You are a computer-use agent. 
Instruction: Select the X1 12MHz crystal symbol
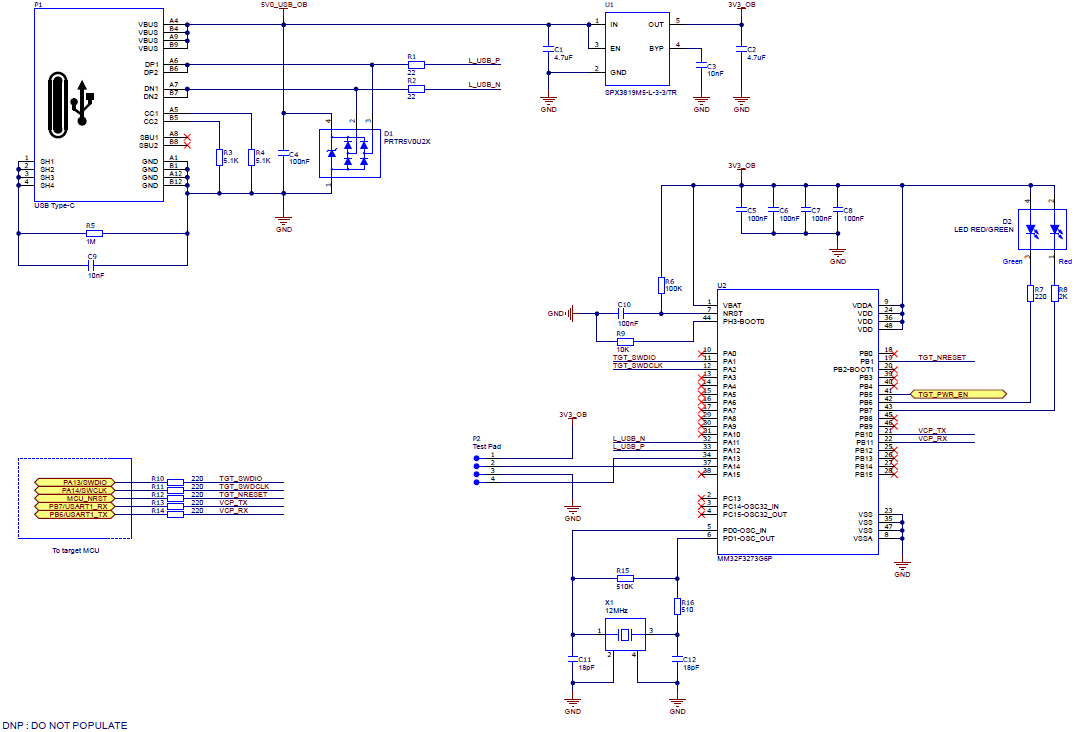pyautogui.click(x=625, y=633)
